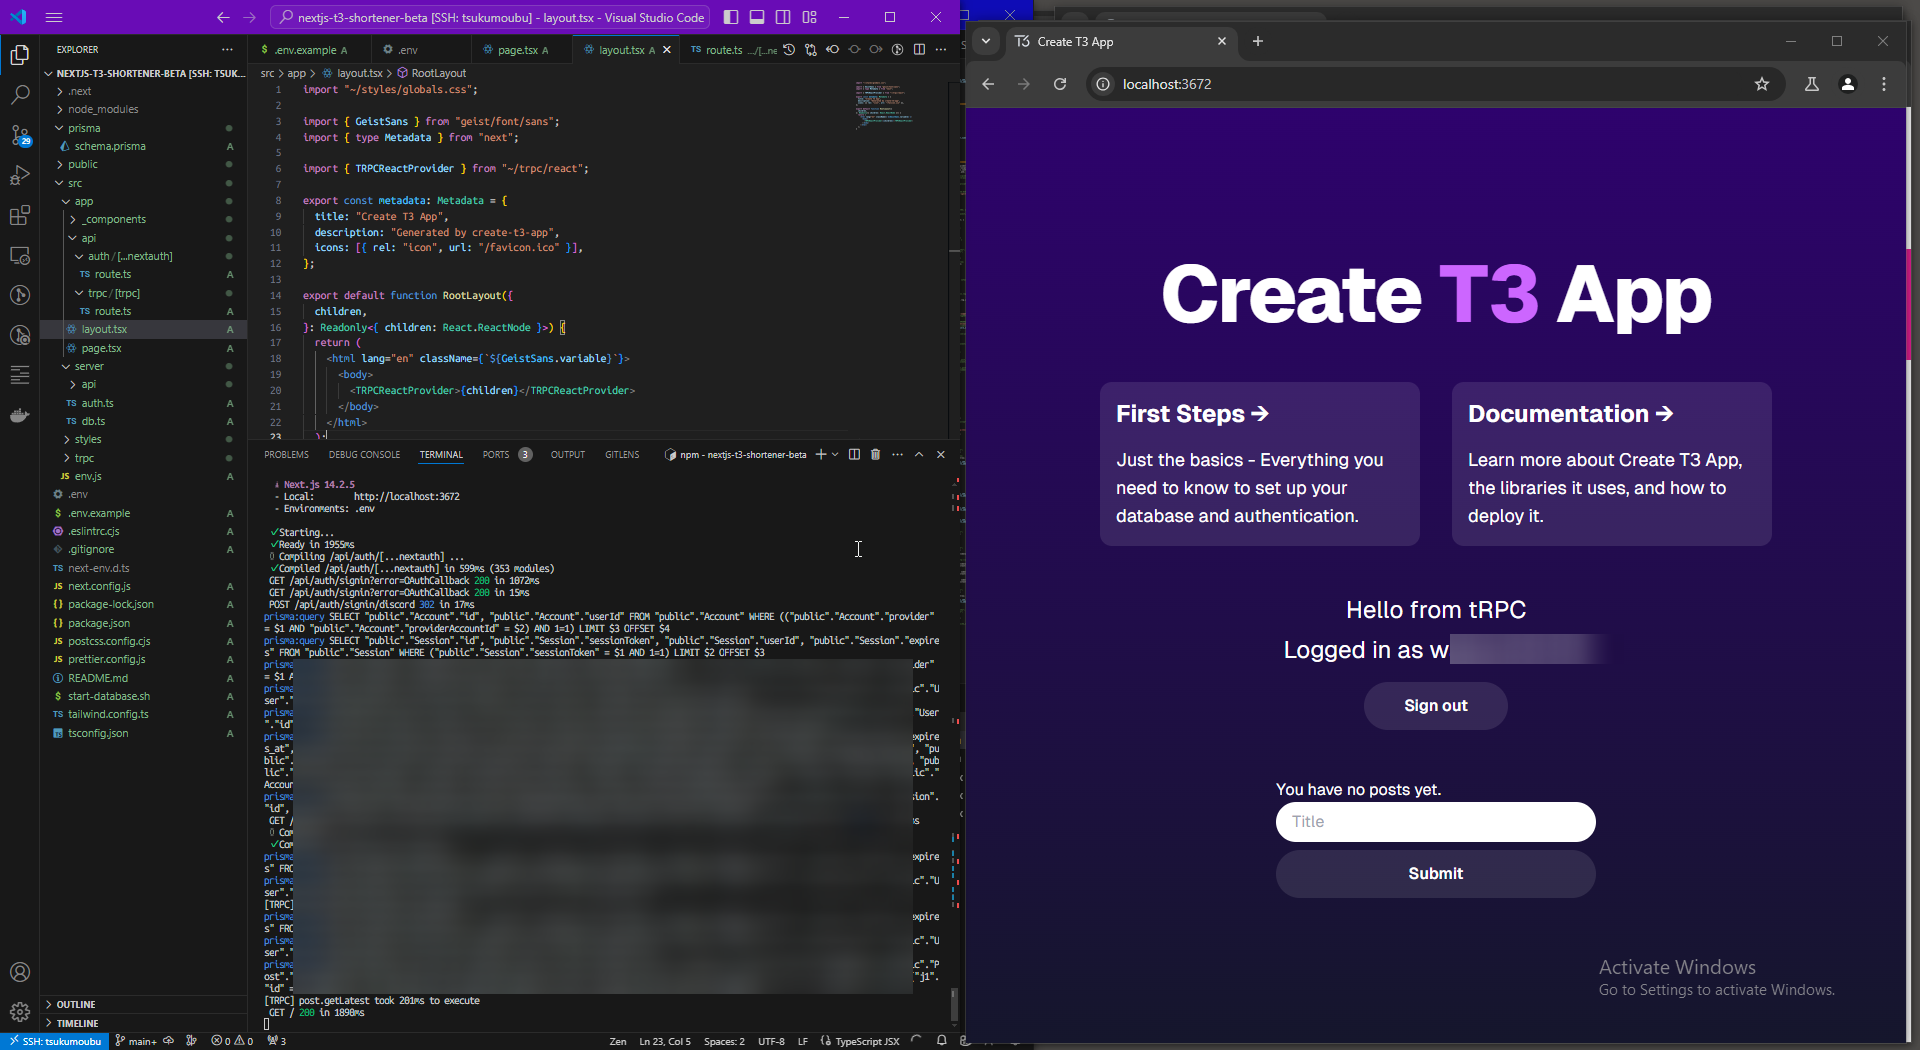Toggle primary side bar visibility
This screenshot has width=1920, height=1050.
[x=731, y=17]
